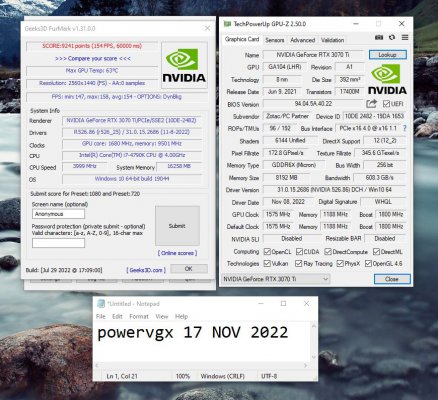Open Notepad Edit menu
The image size is (438, 400).
(x=117, y=316)
